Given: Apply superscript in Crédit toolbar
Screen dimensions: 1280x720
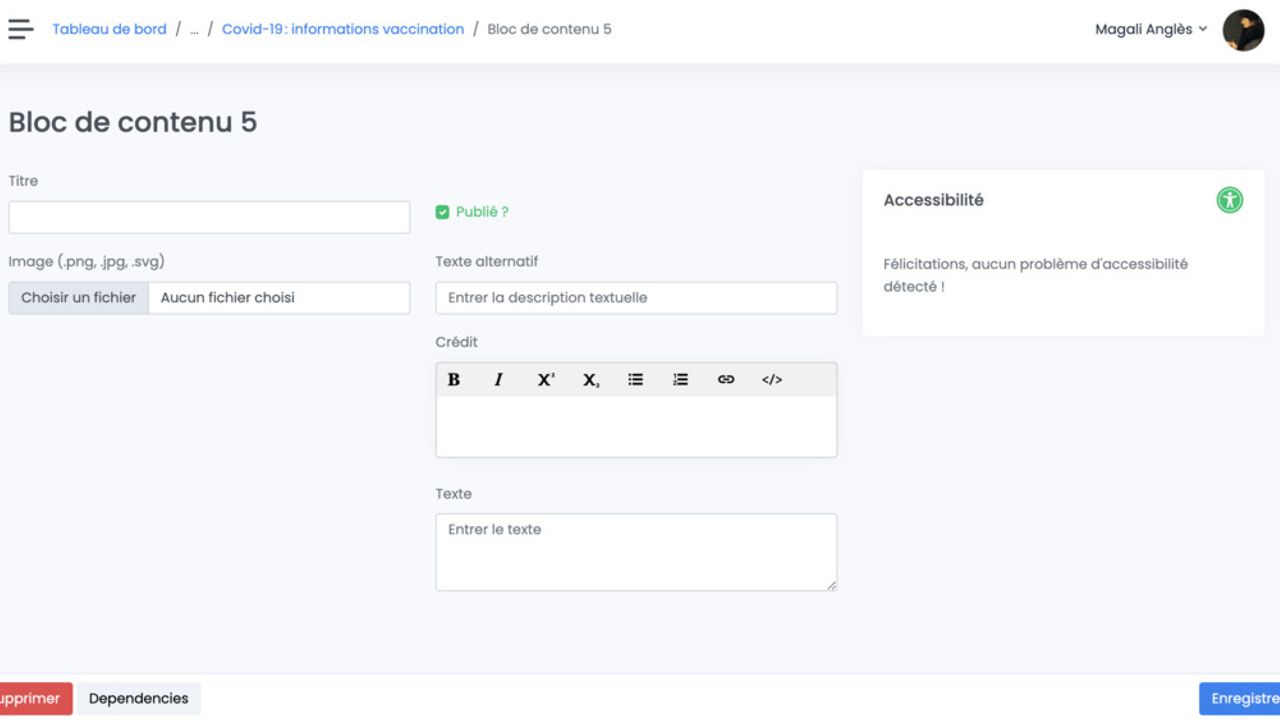Looking at the screenshot, I should [545, 380].
